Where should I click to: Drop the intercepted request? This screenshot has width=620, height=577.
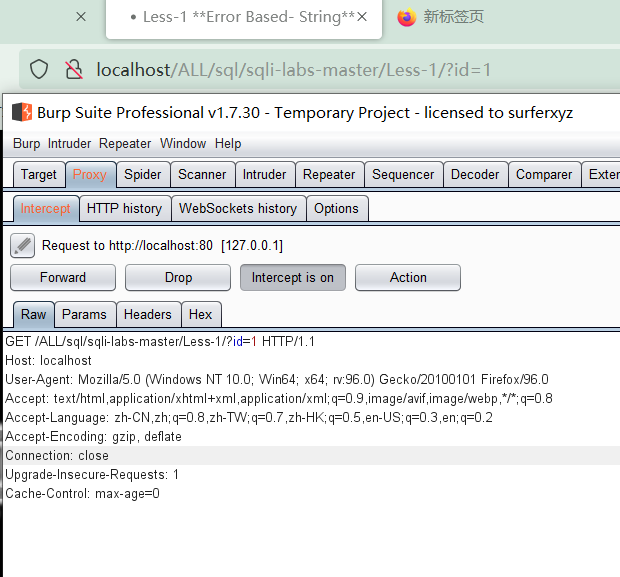tap(178, 278)
